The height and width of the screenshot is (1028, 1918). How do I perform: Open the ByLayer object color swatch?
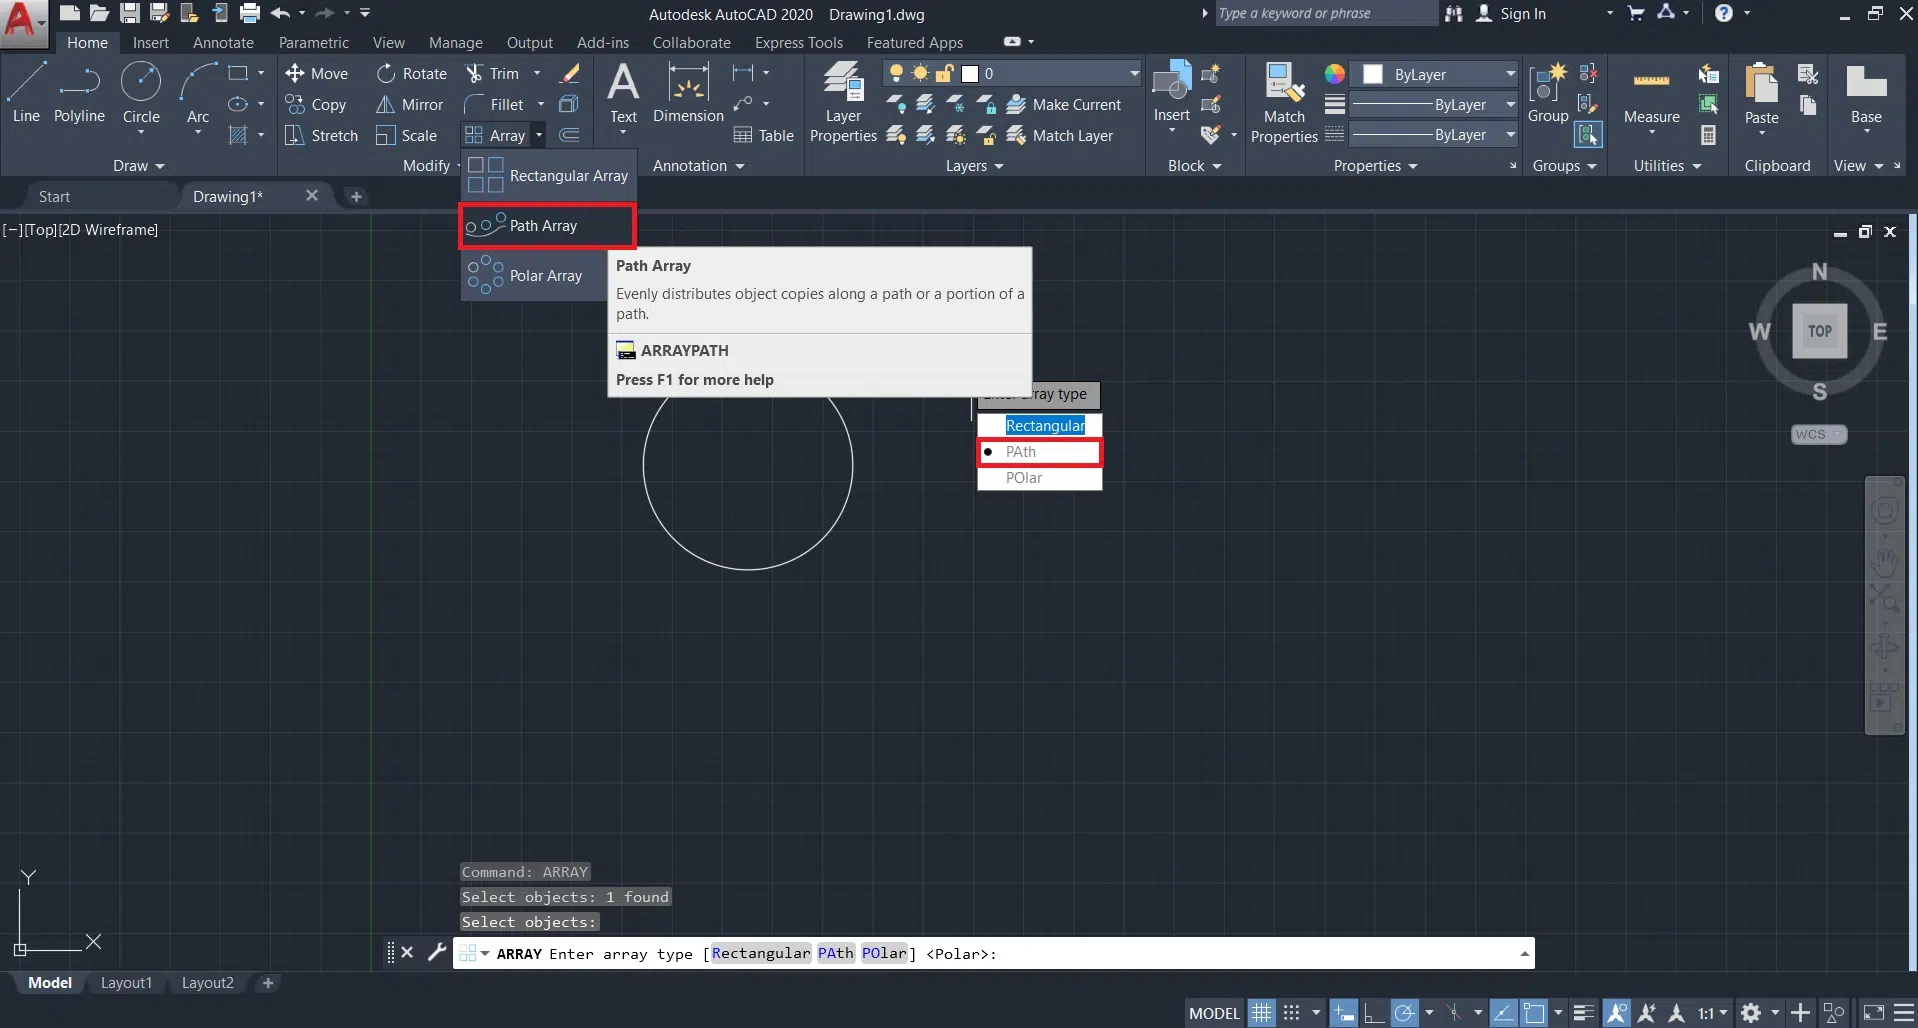point(1373,75)
